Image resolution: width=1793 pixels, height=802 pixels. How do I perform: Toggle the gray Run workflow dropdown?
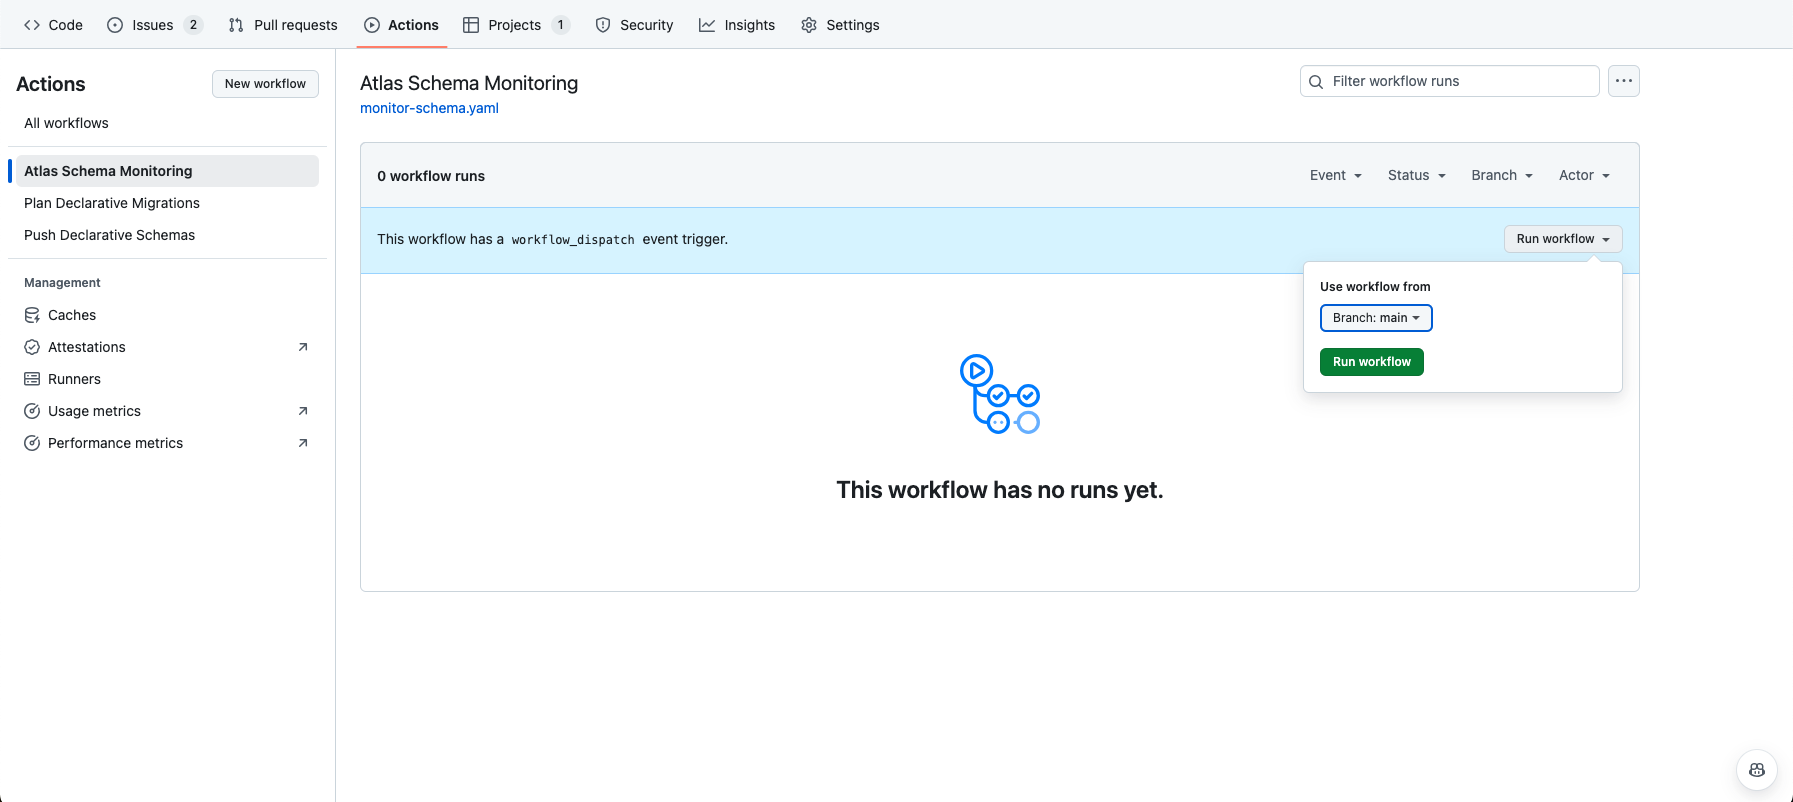click(x=1563, y=239)
